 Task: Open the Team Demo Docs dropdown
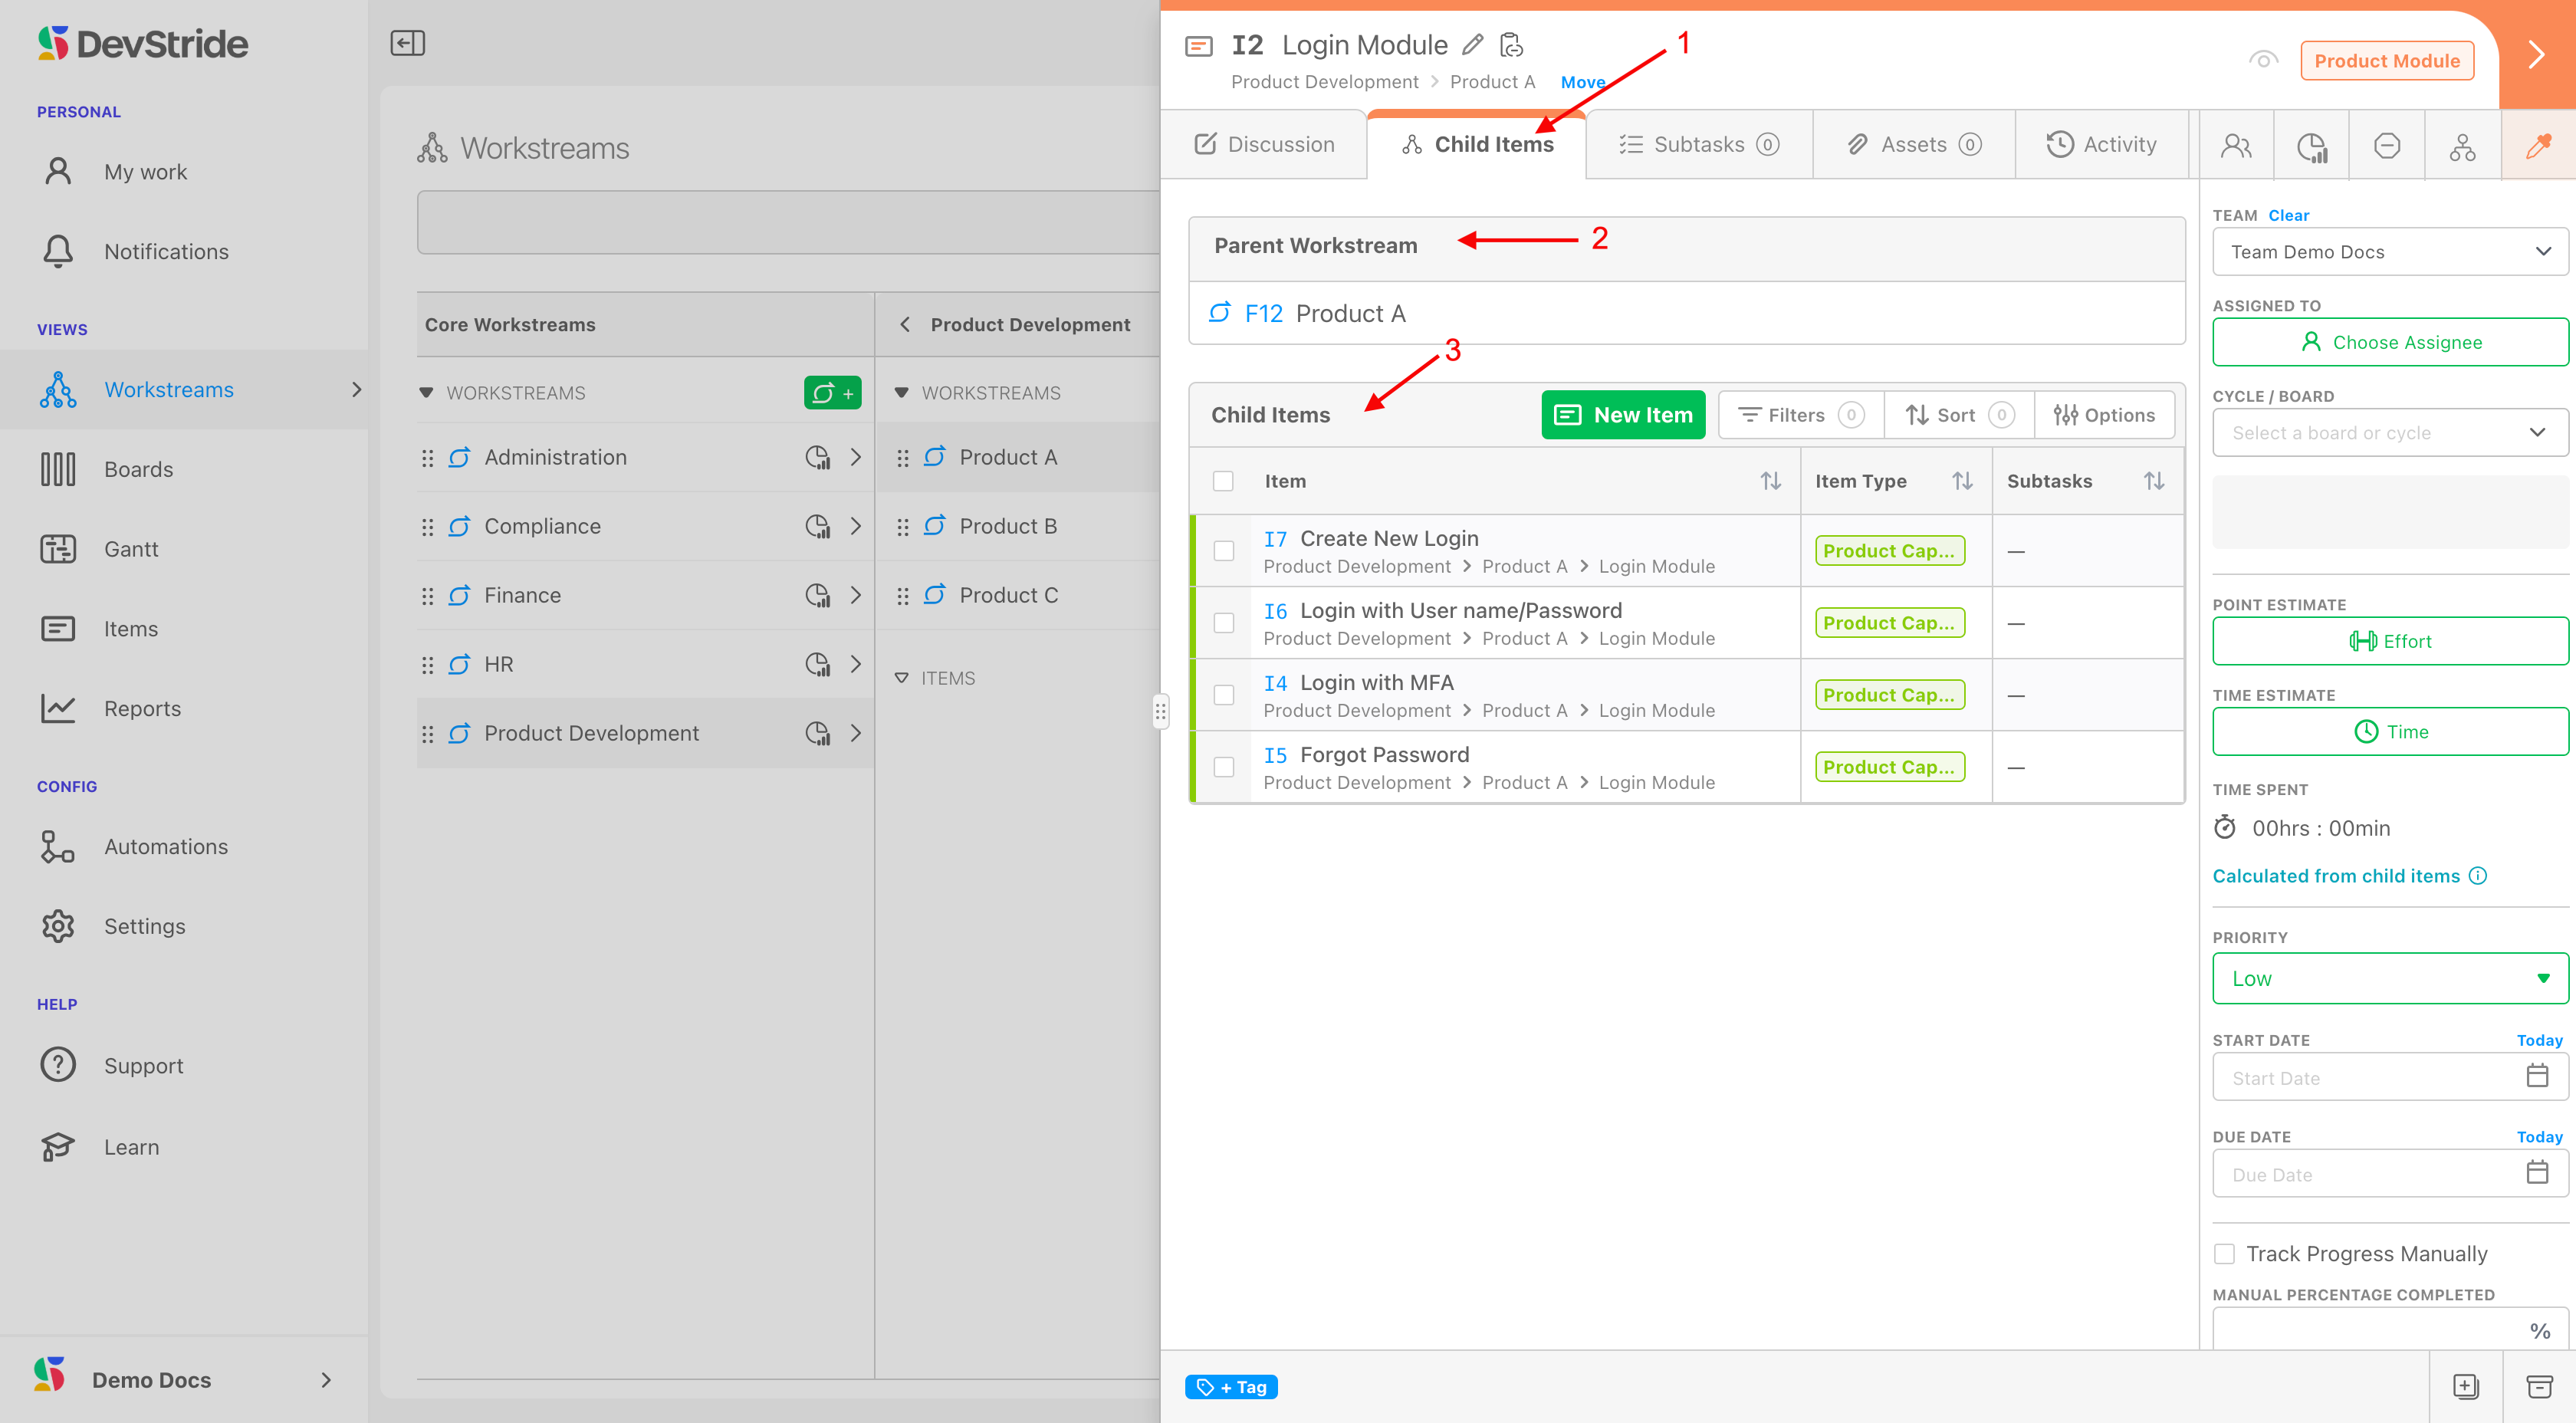point(2390,252)
